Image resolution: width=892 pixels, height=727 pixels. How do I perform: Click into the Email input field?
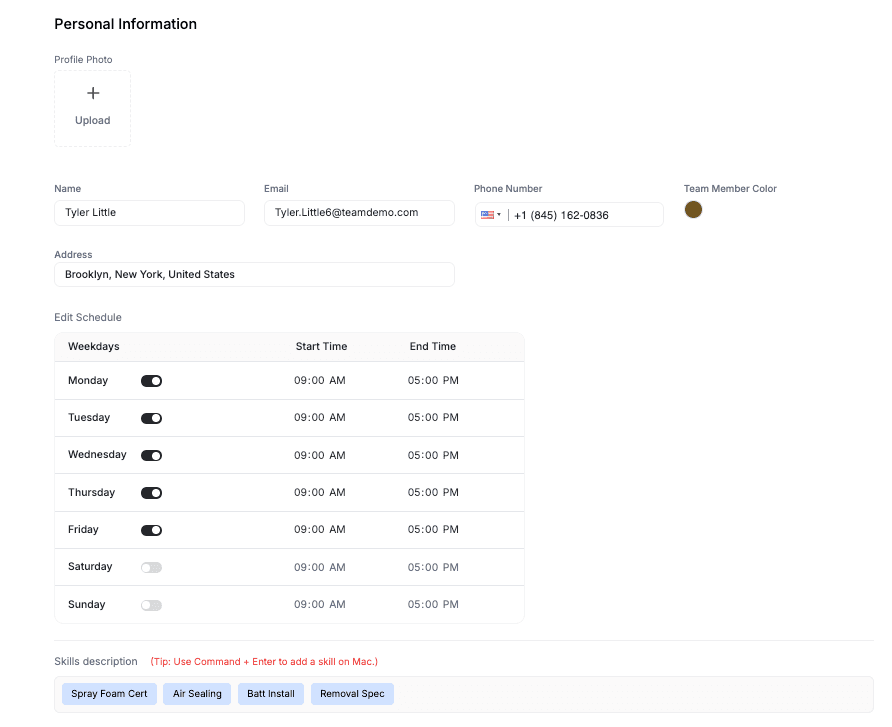(x=359, y=213)
